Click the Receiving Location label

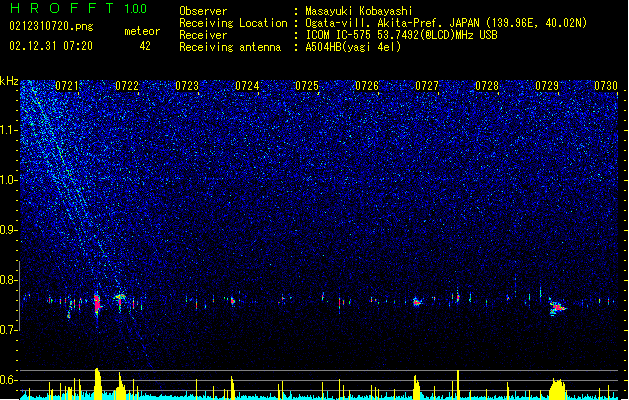(233, 23)
